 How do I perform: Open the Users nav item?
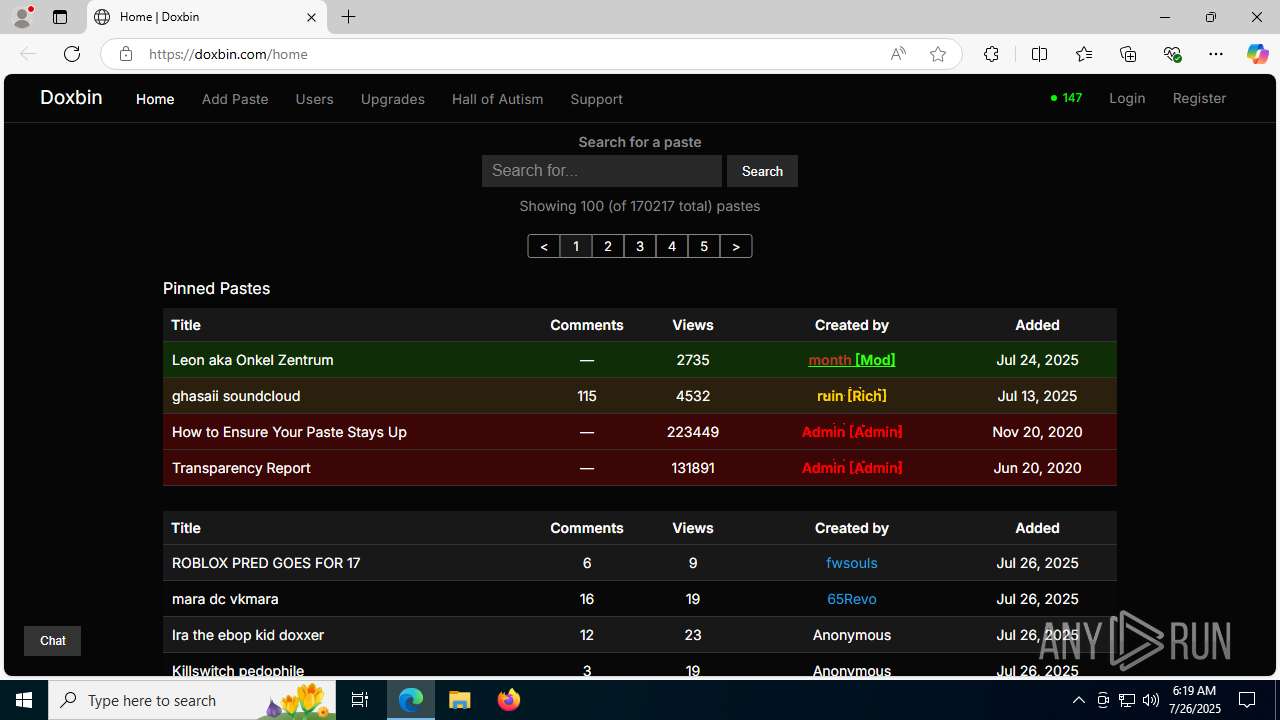pos(314,99)
